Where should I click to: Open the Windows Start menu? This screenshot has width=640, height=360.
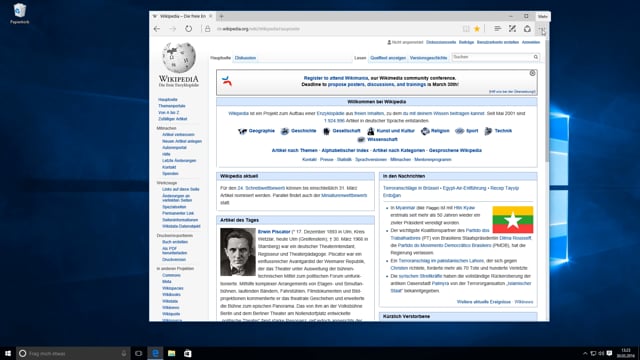tap(8, 353)
